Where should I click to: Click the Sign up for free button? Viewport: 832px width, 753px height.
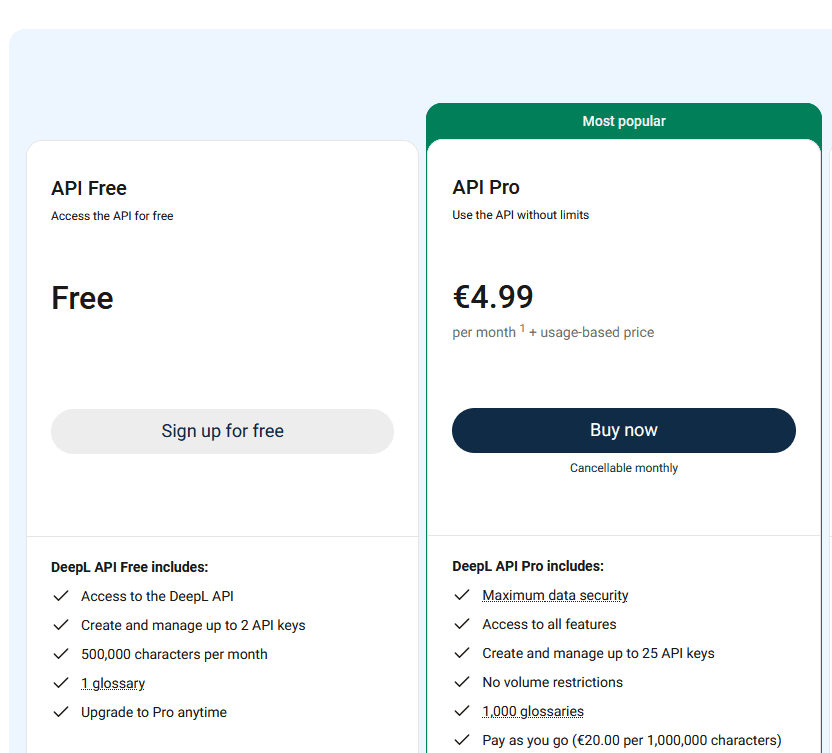[222, 431]
